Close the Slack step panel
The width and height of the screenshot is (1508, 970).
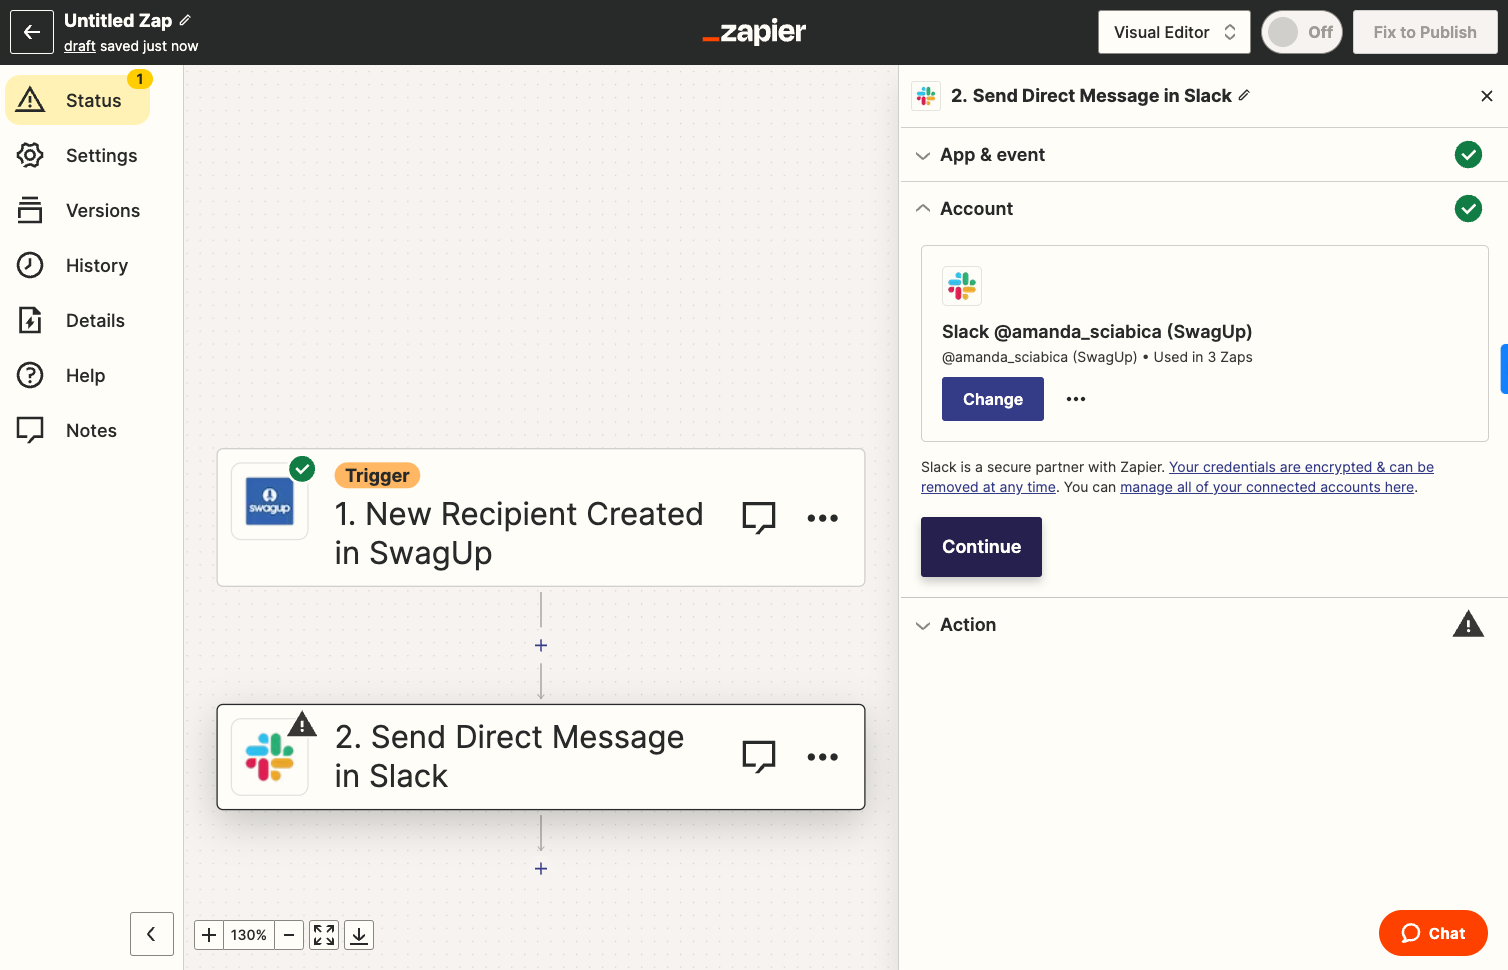(1487, 96)
